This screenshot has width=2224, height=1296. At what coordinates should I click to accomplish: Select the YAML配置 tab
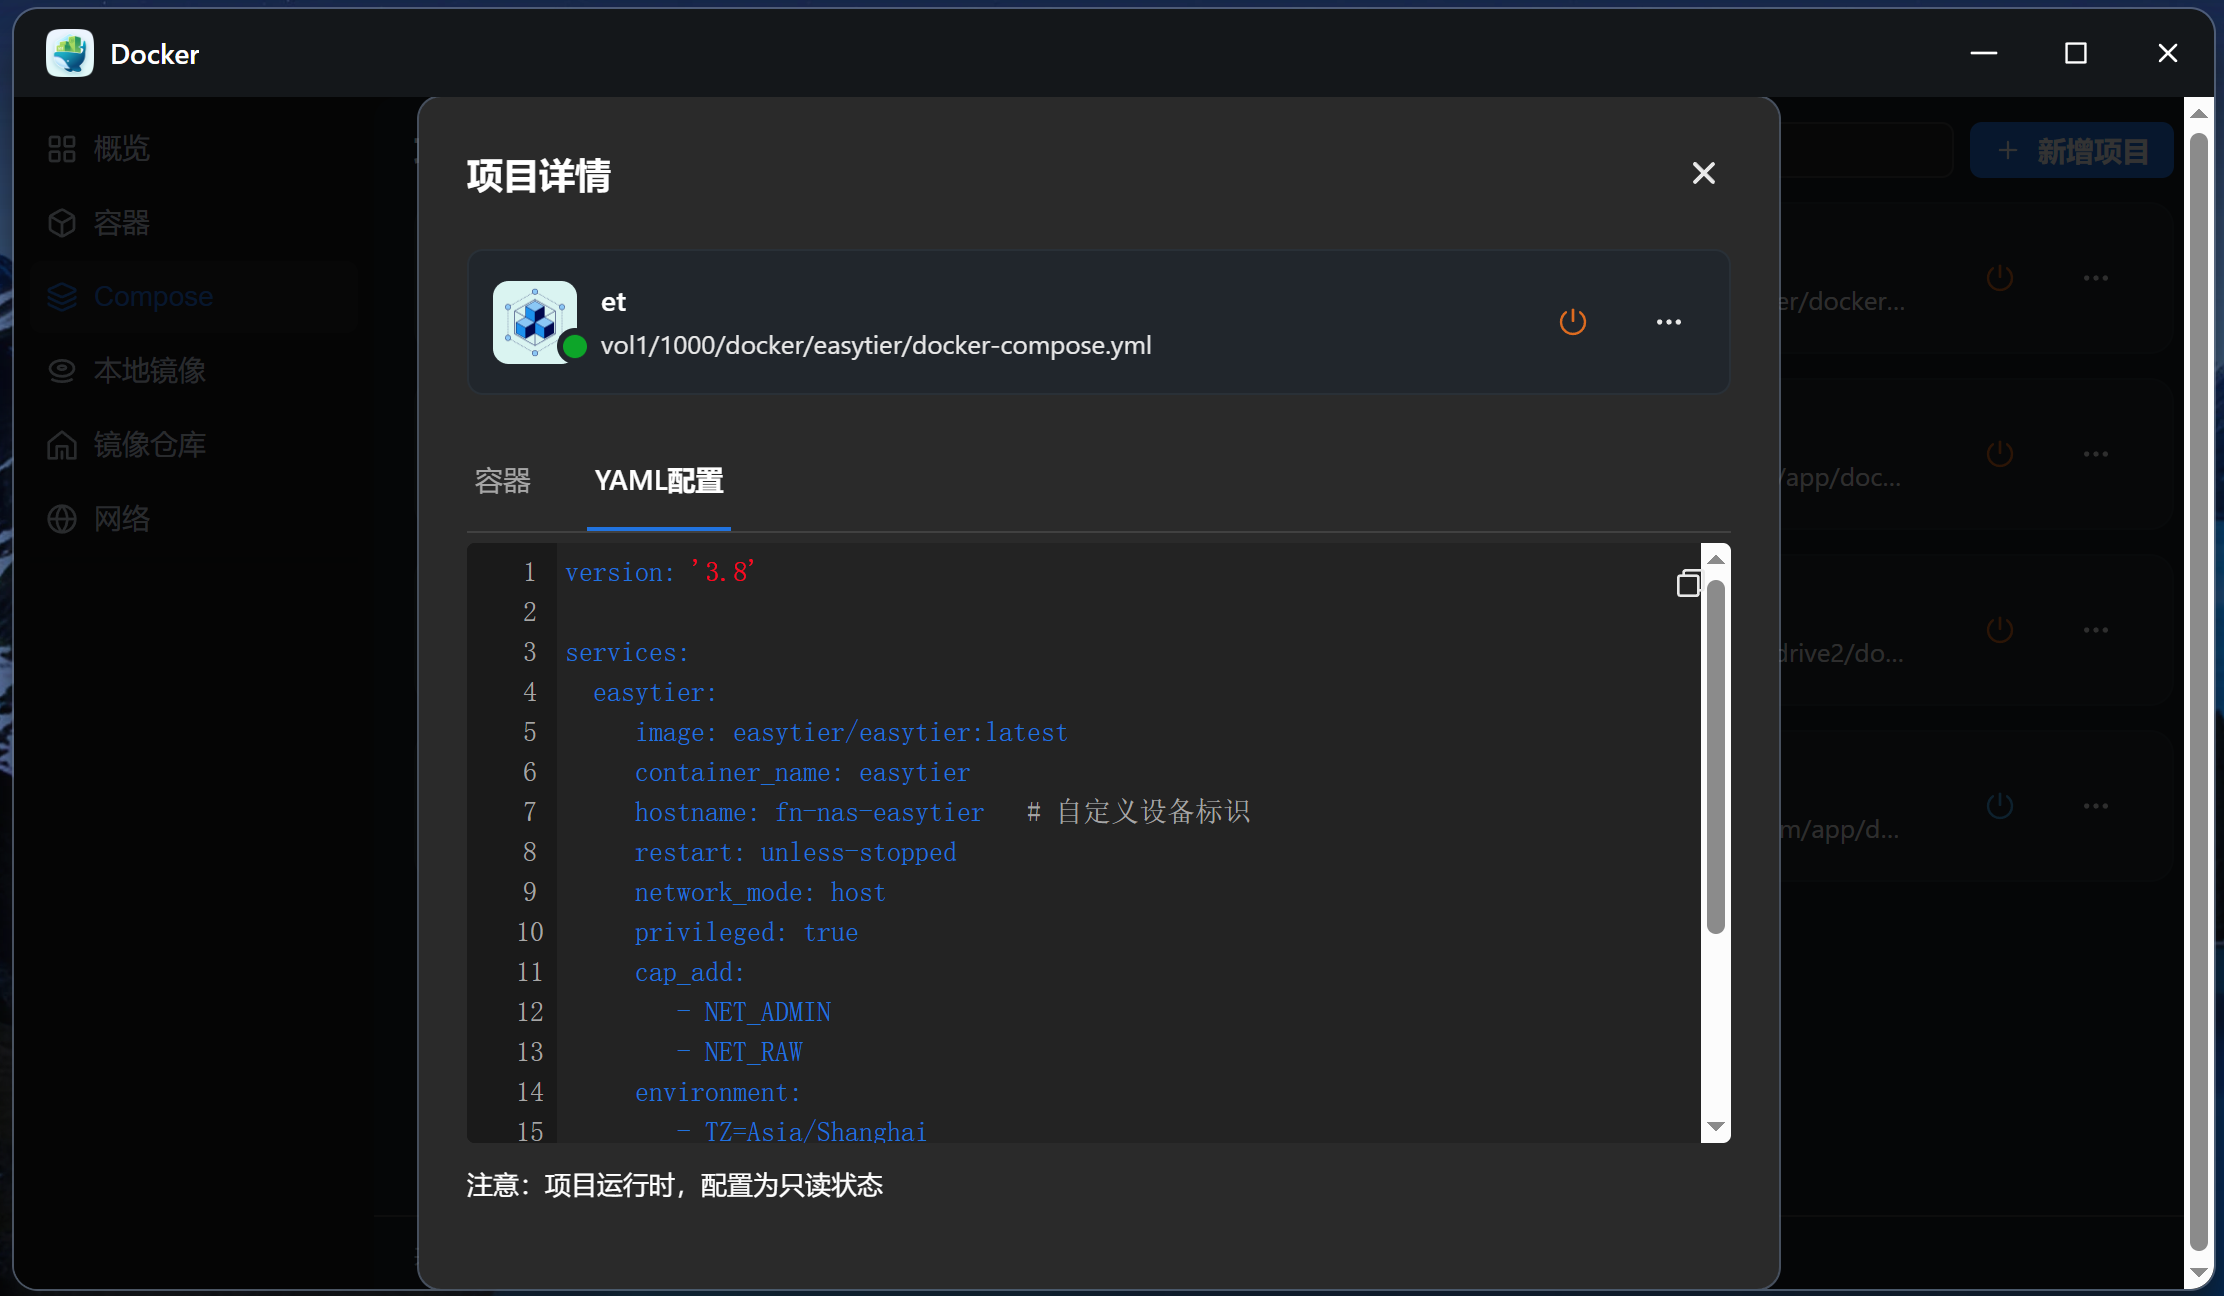pyautogui.click(x=658, y=481)
